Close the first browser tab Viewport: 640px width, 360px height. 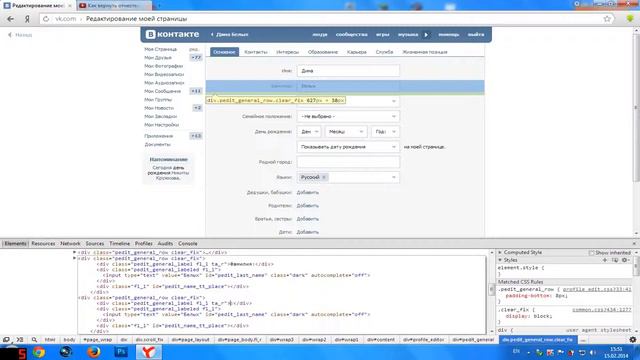point(70,6)
